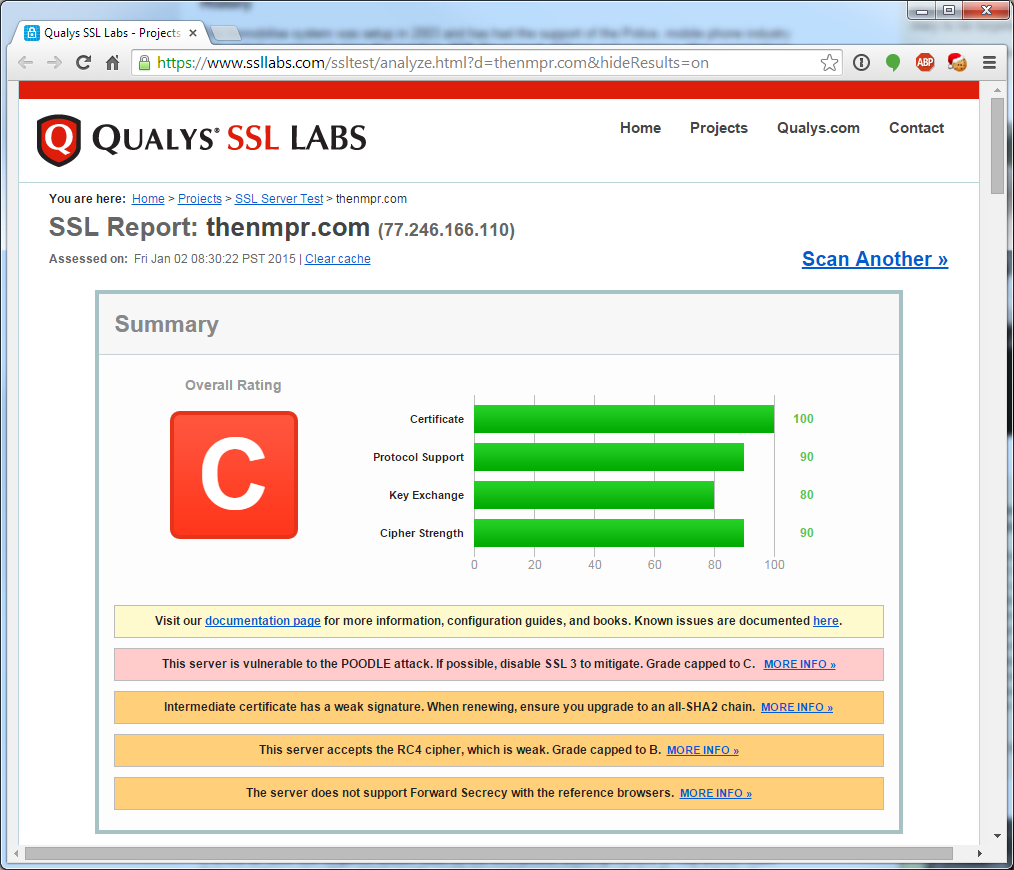Bookmark this page with the star icon

pyautogui.click(x=829, y=63)
